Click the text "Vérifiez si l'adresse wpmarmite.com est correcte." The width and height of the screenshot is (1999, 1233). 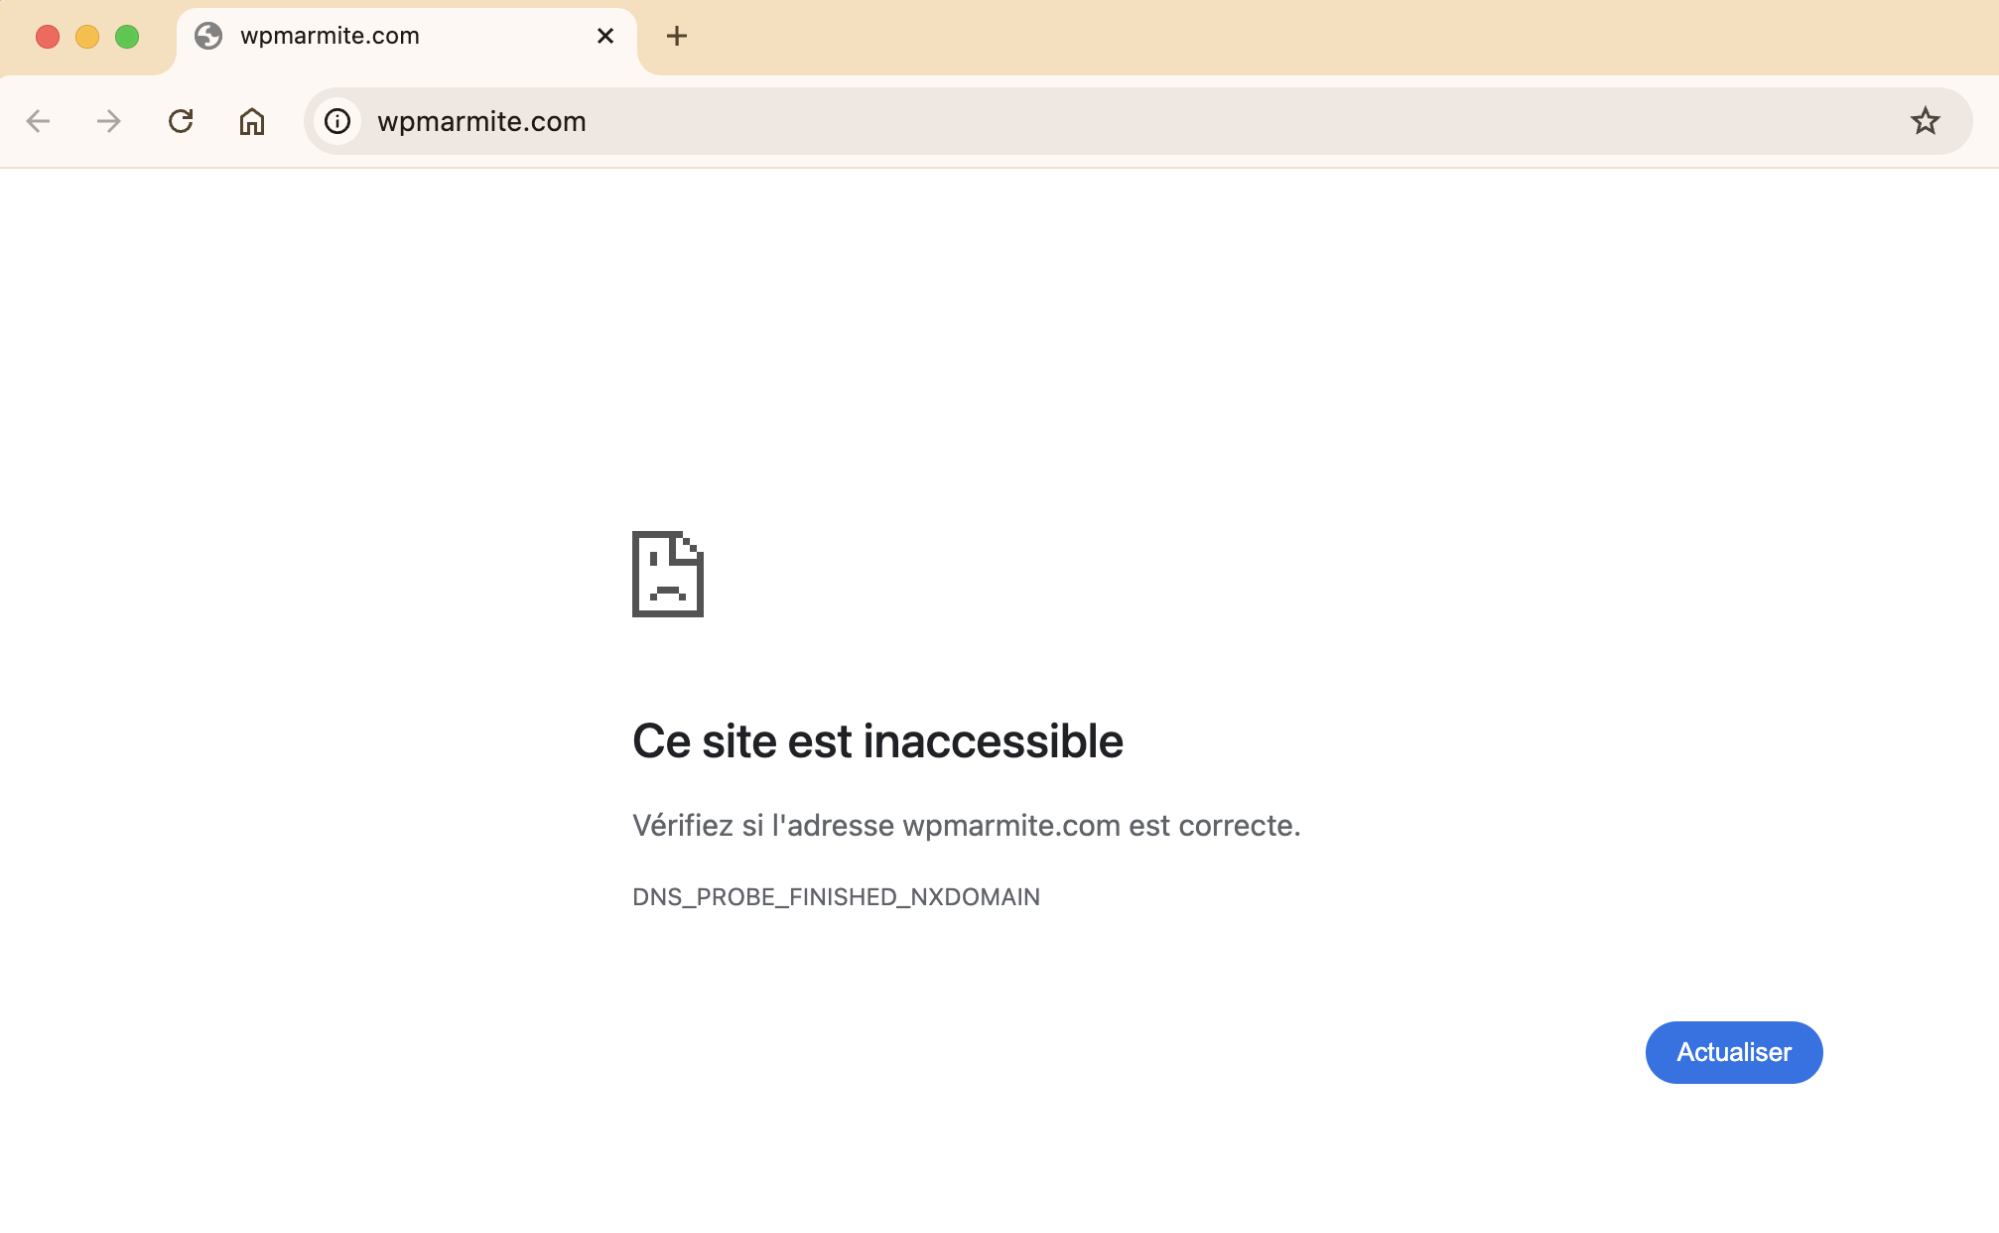pyautogui.click(x=966, y=826)
